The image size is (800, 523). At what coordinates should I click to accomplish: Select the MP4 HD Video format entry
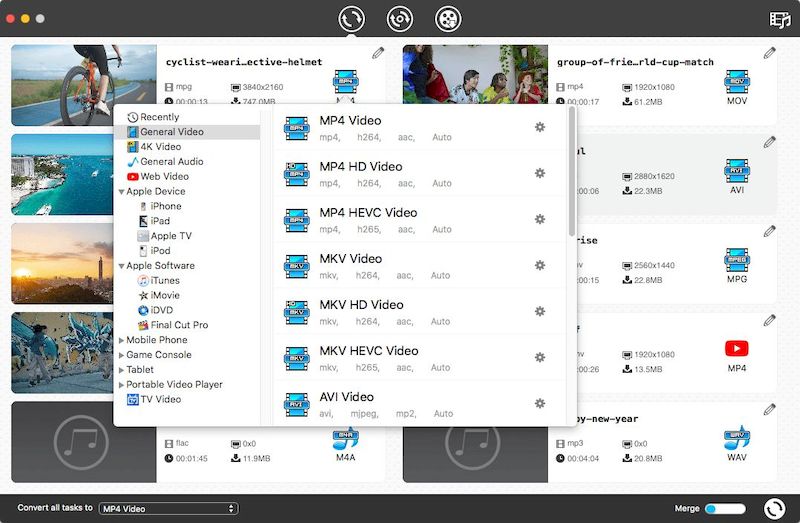419,173
